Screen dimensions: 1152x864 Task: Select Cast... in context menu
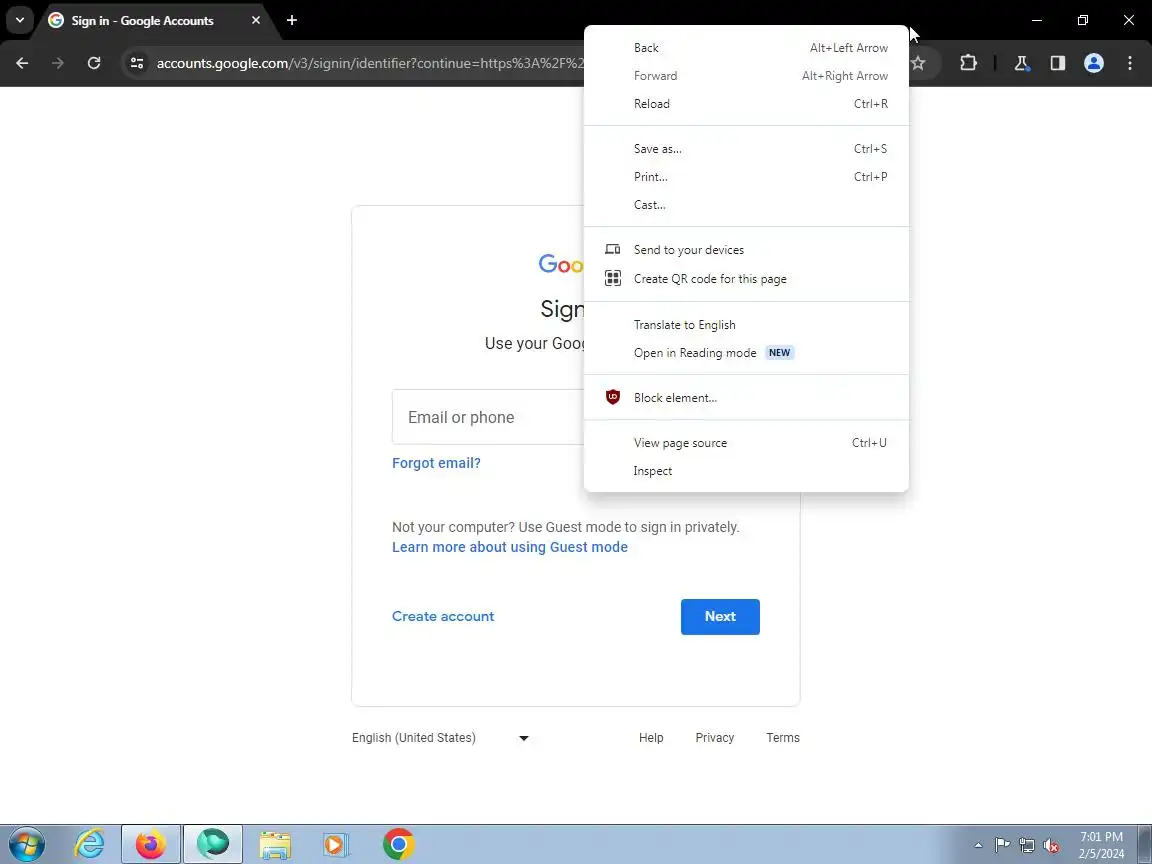pyautogui.click(x=746, y=205)
